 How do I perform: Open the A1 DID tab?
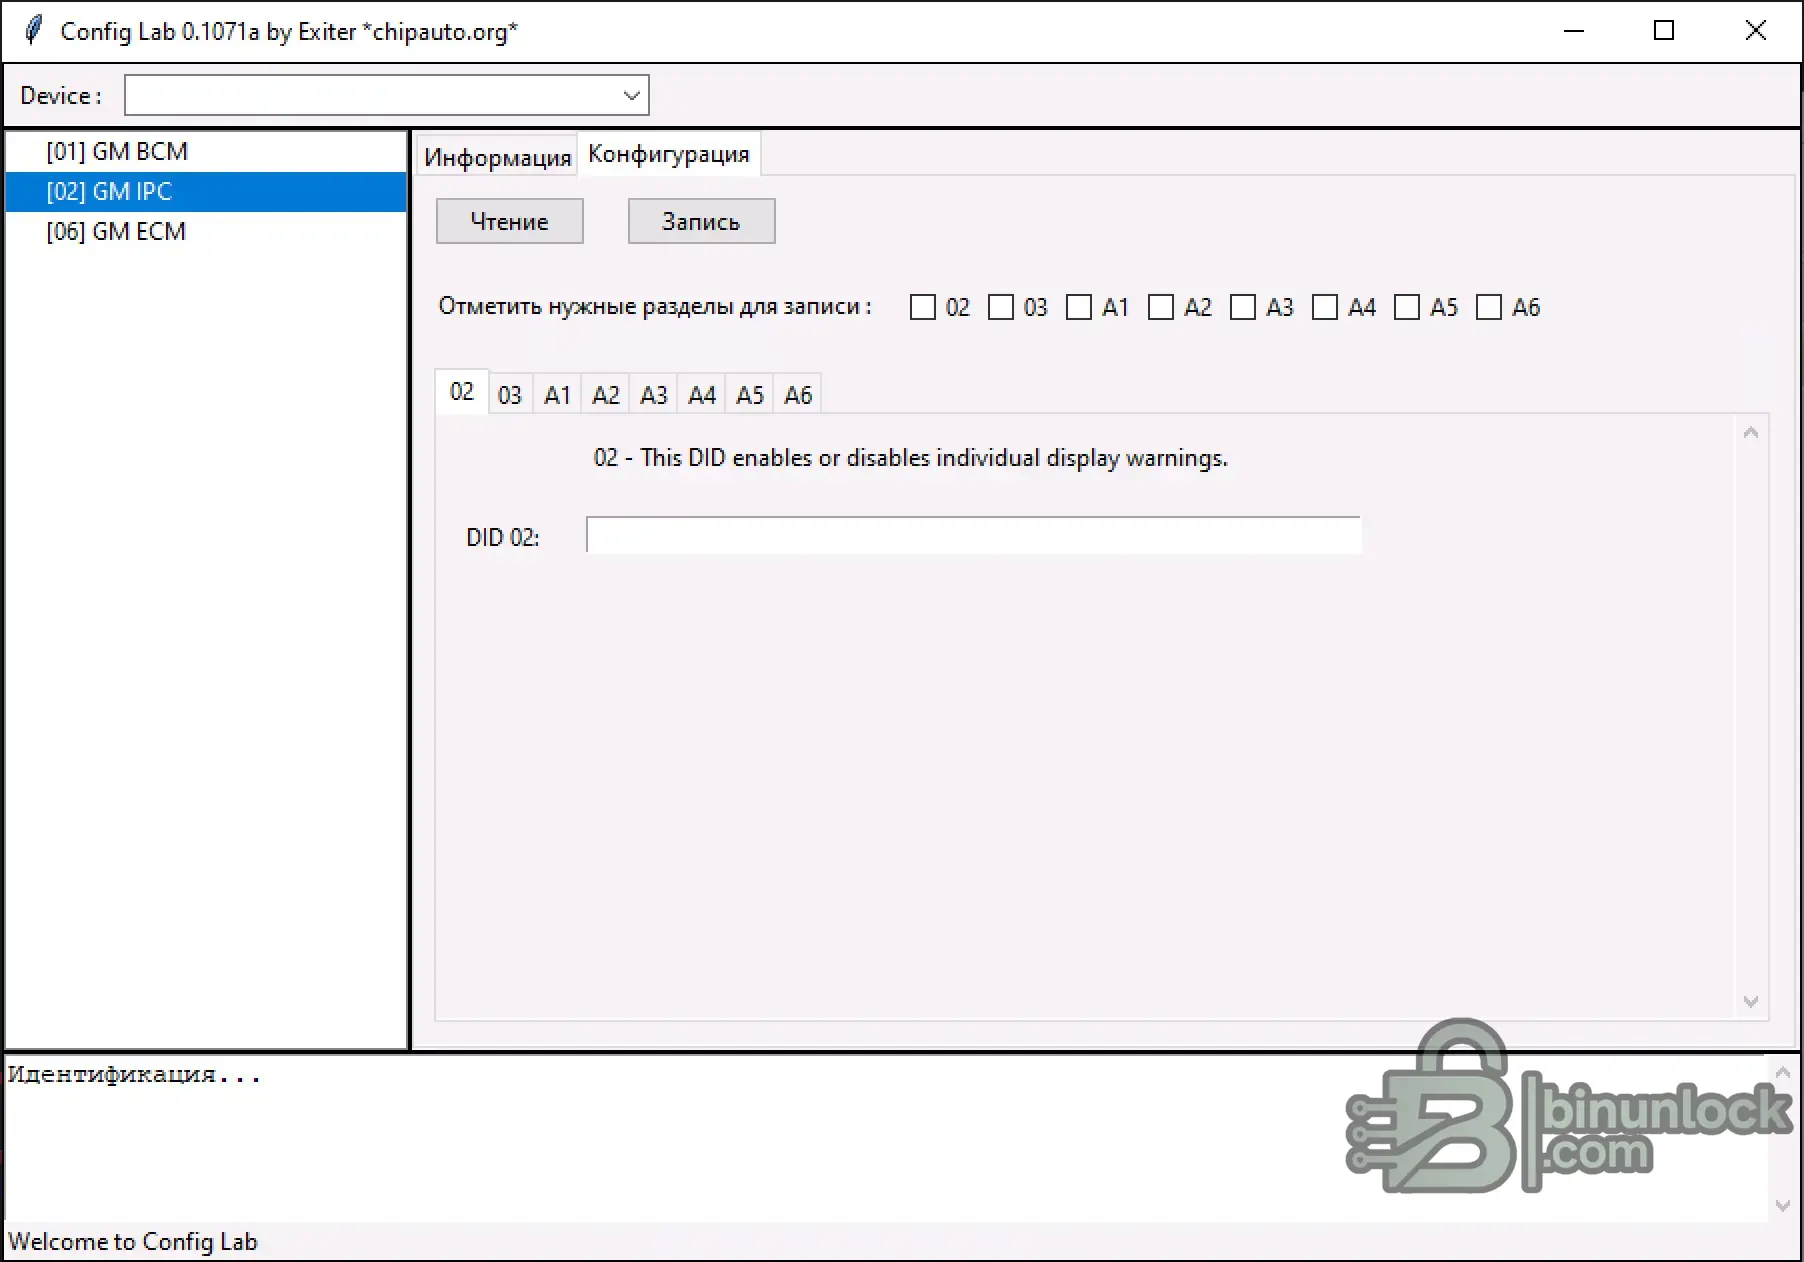tap(558, 395)
